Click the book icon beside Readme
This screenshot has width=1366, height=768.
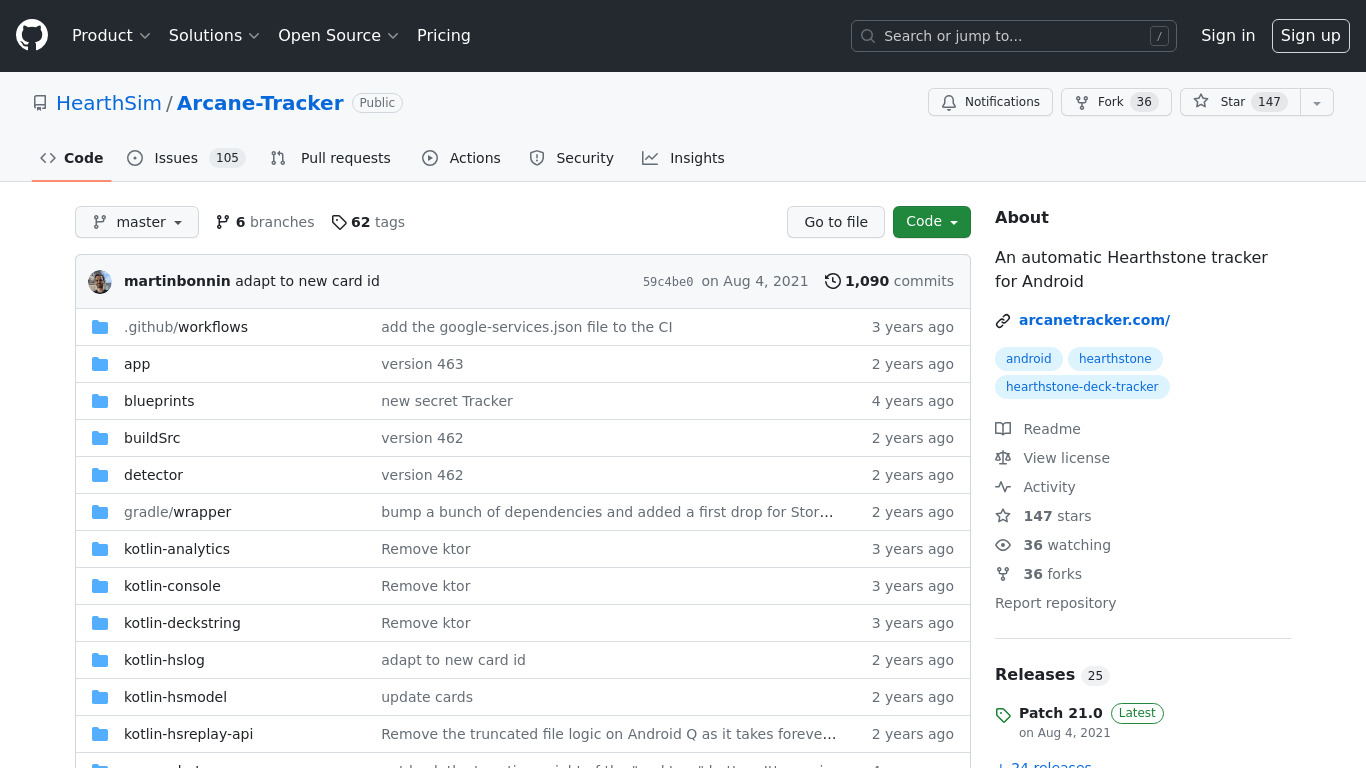click(x=1003, y=429)
